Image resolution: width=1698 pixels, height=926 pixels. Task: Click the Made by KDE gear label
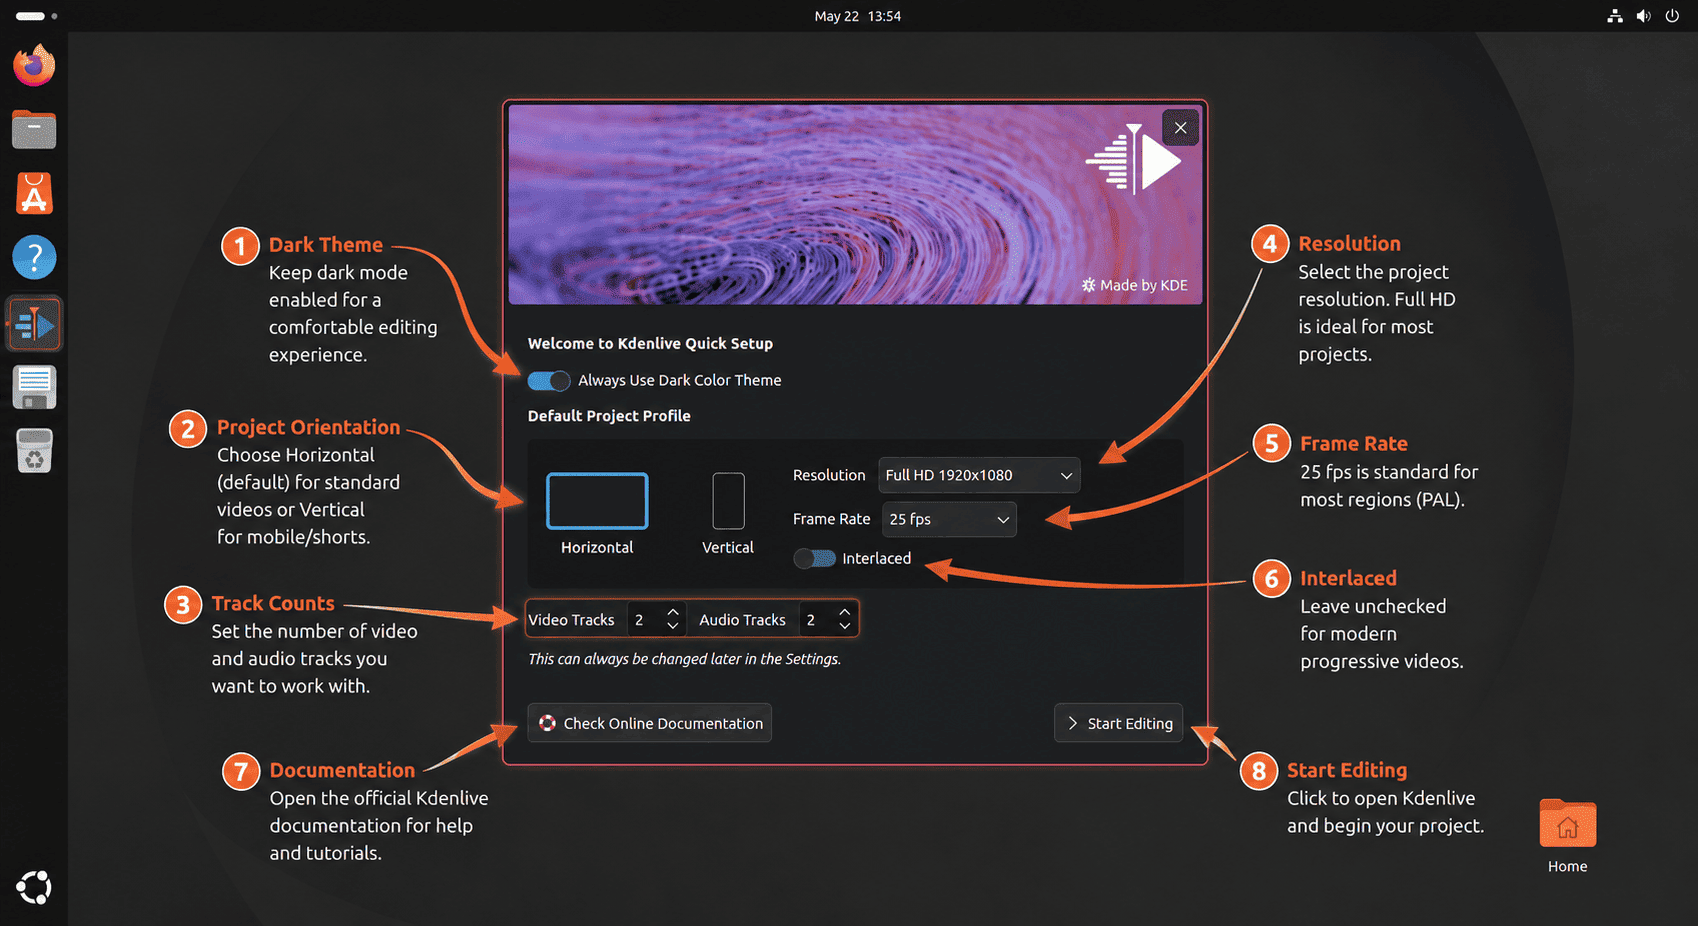(1135, 285)
